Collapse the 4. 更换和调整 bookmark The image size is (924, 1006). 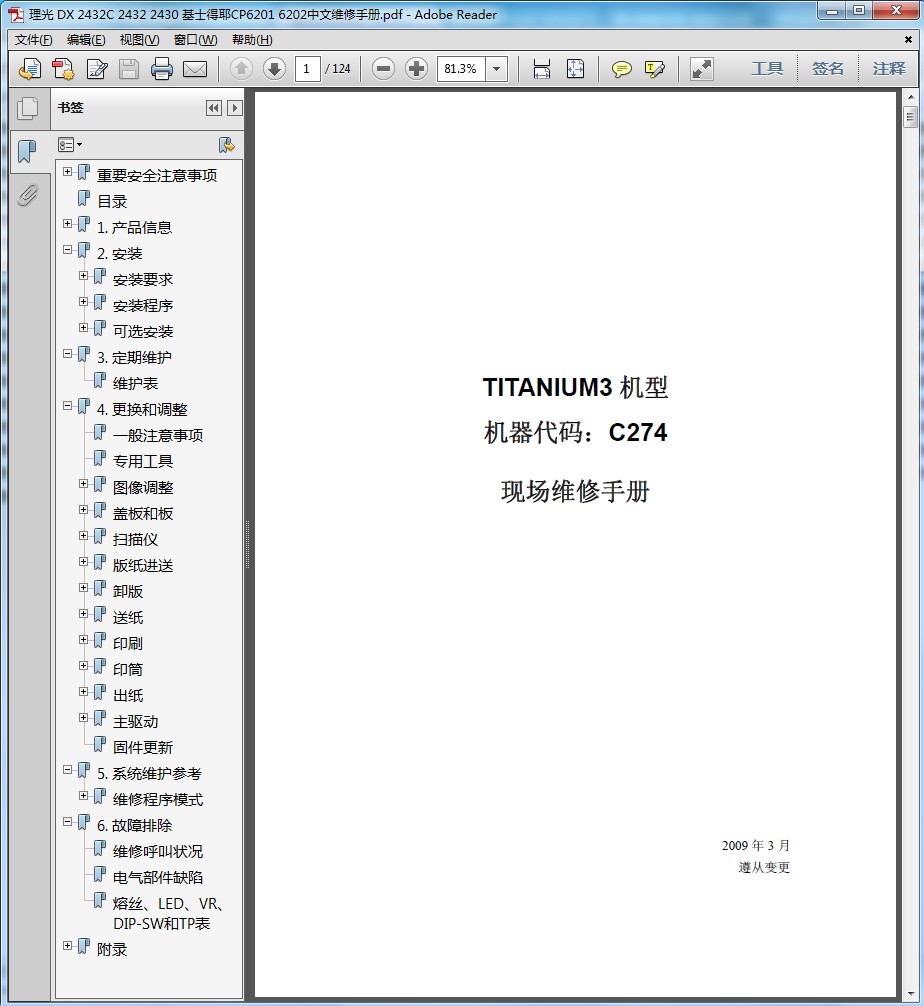(x=68, y=406)
